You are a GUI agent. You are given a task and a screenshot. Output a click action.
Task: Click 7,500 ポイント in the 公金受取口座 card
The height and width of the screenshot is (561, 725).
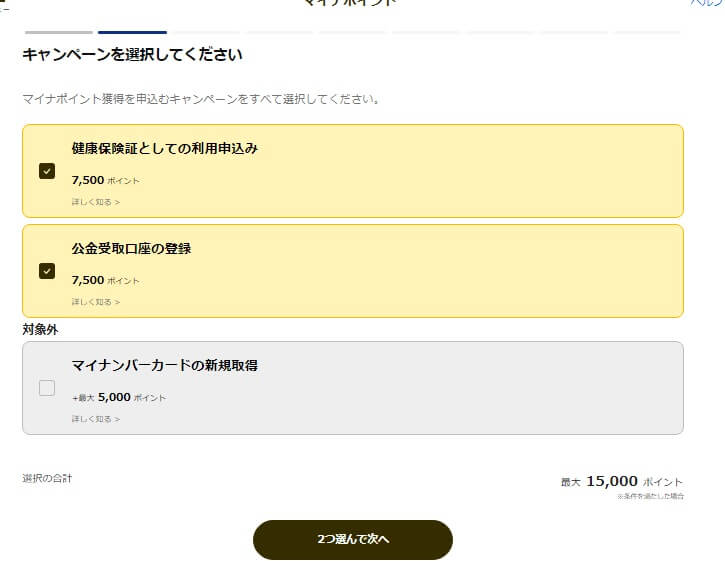click(105, 281)
